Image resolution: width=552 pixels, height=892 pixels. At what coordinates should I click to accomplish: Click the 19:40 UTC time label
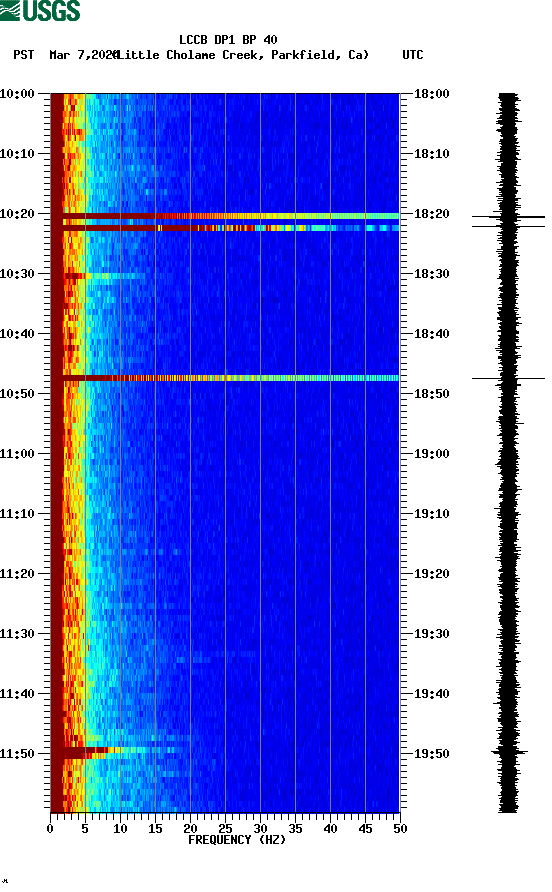pyautogui.click(x=431, y=693)
